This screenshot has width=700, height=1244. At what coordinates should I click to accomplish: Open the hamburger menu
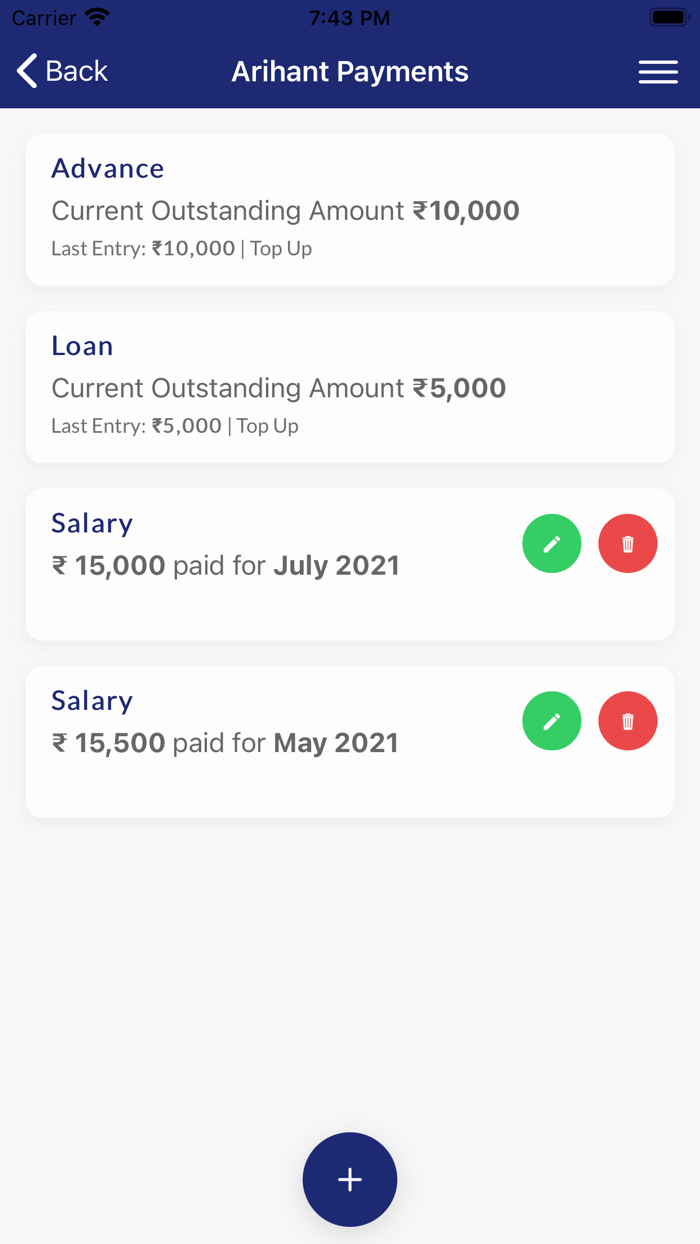[658, 71]
